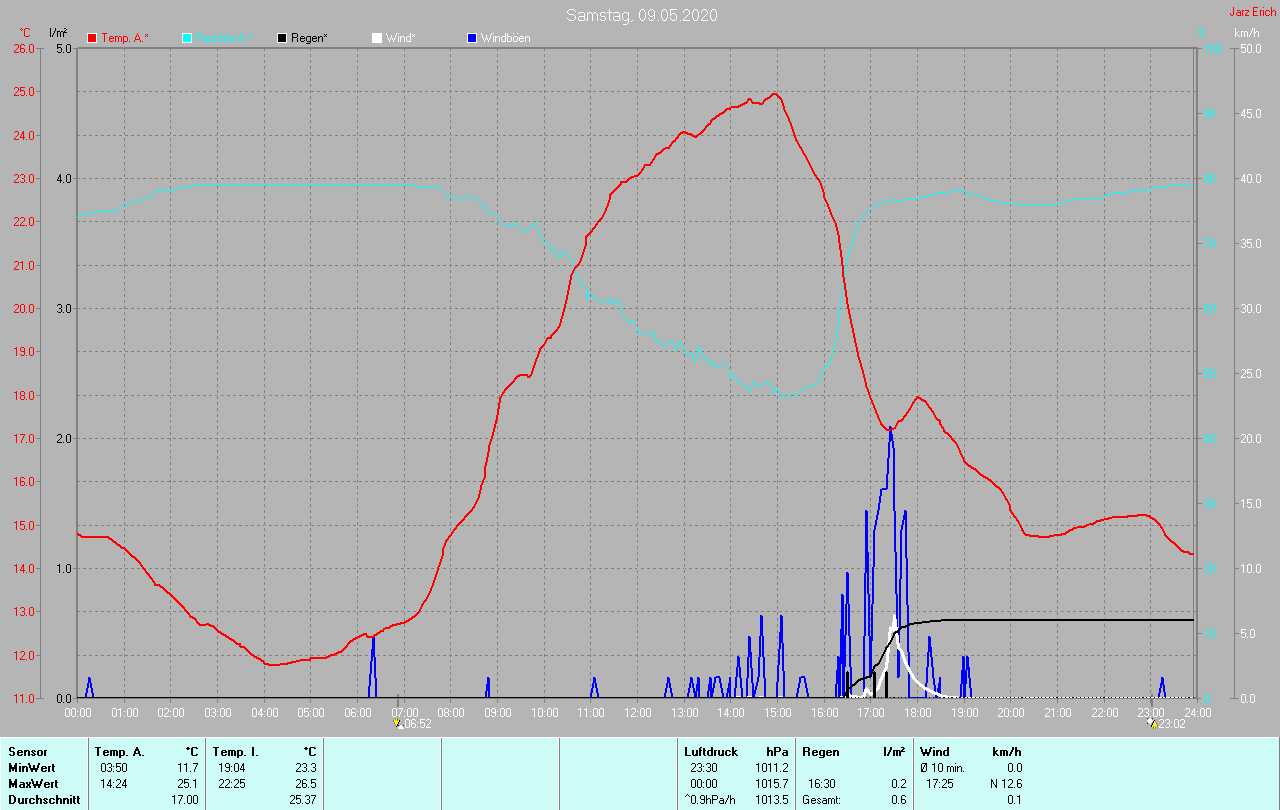1280x810 pixels.
Task: Select the Regen legend label
Action: tap(310, 38)
